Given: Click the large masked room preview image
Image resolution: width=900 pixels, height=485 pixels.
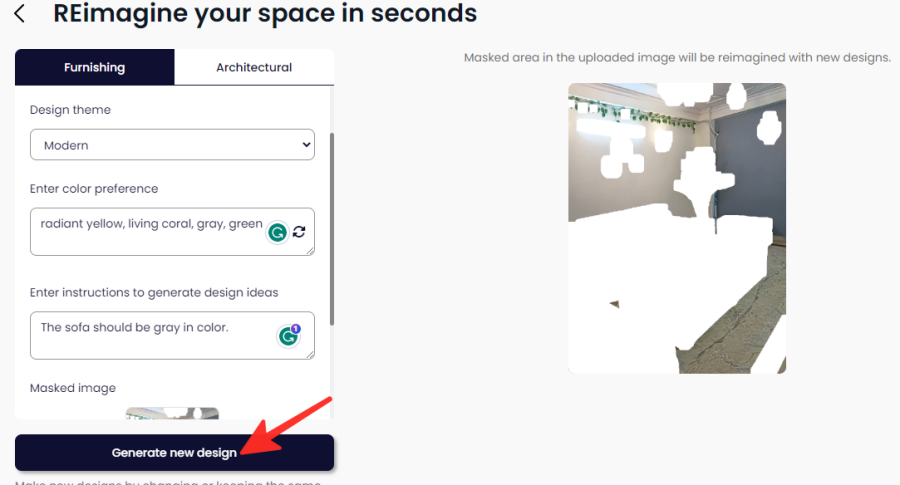Looking at the screenshot, I should (x=677, y=228).
